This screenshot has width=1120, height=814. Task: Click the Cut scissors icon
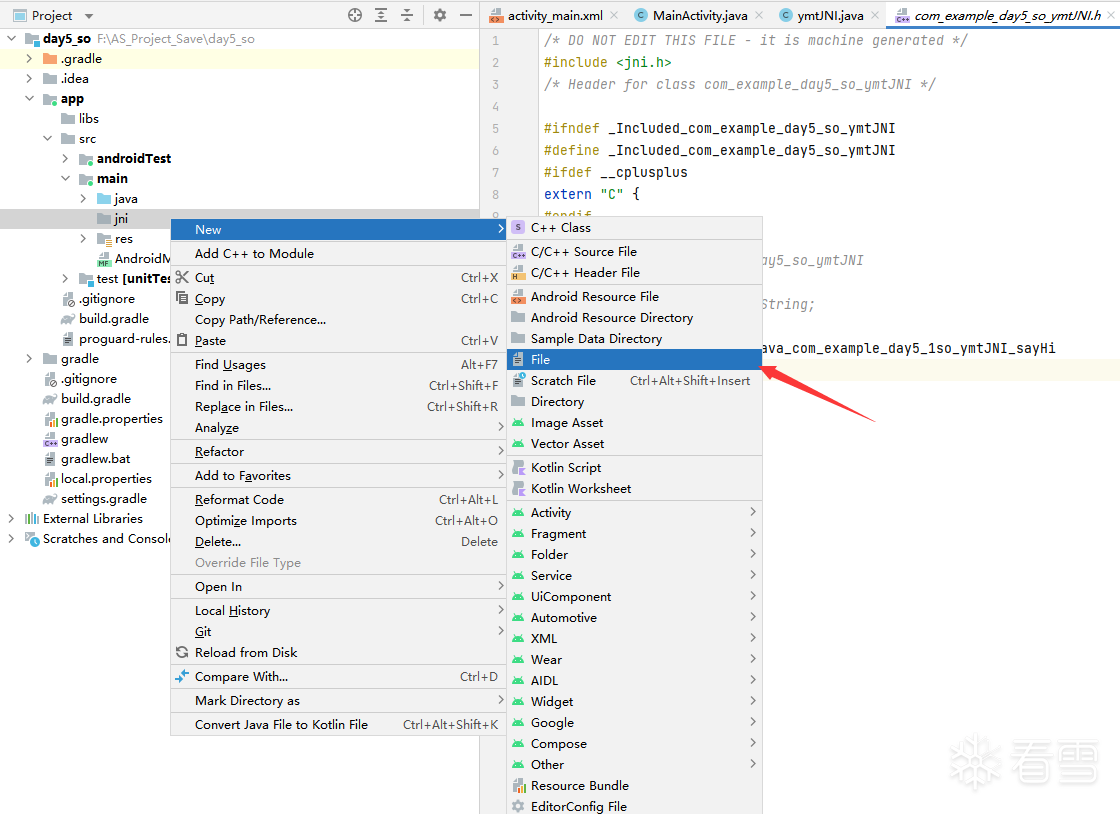[x=182, y=277]
